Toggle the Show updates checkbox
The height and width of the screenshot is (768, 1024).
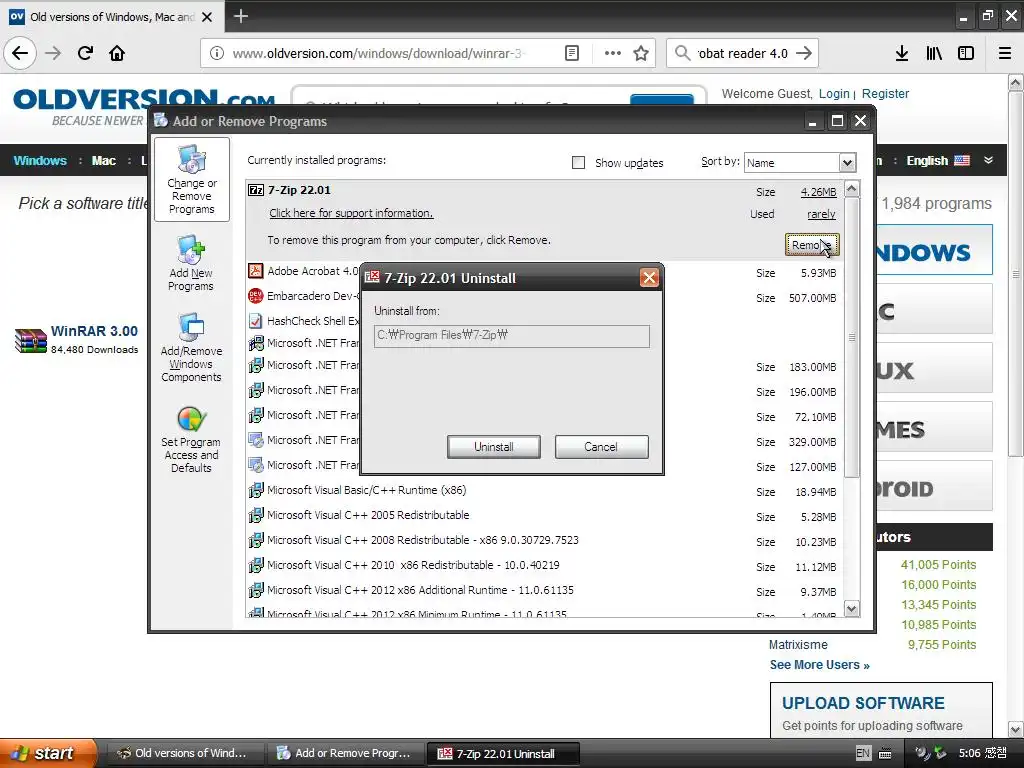pyautogui.click(x=578, y=163)
